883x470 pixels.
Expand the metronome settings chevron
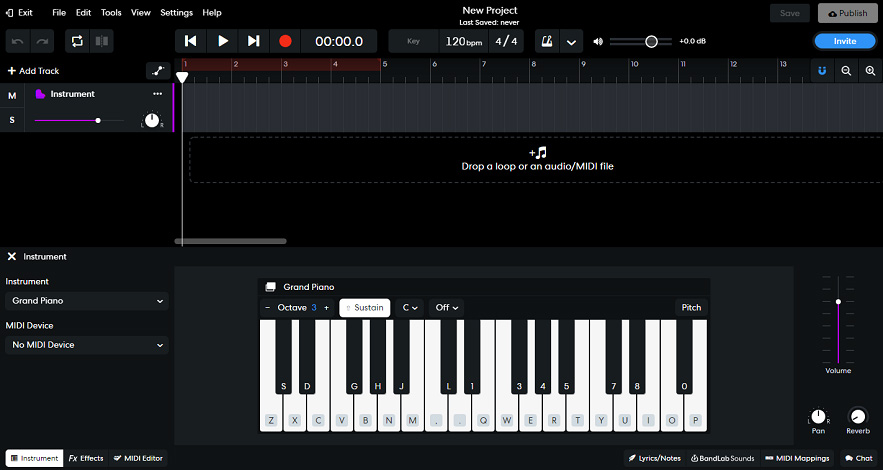coord(571,42)
